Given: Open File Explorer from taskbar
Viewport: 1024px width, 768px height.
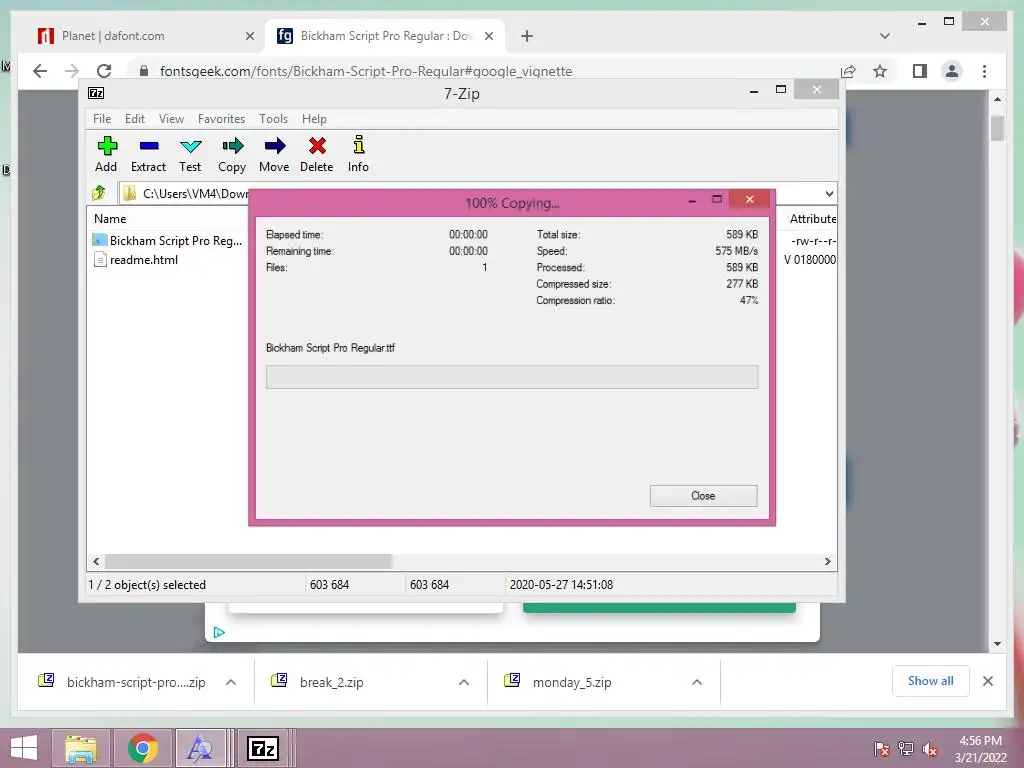Looking at the screenshot, I should point(81,748).
